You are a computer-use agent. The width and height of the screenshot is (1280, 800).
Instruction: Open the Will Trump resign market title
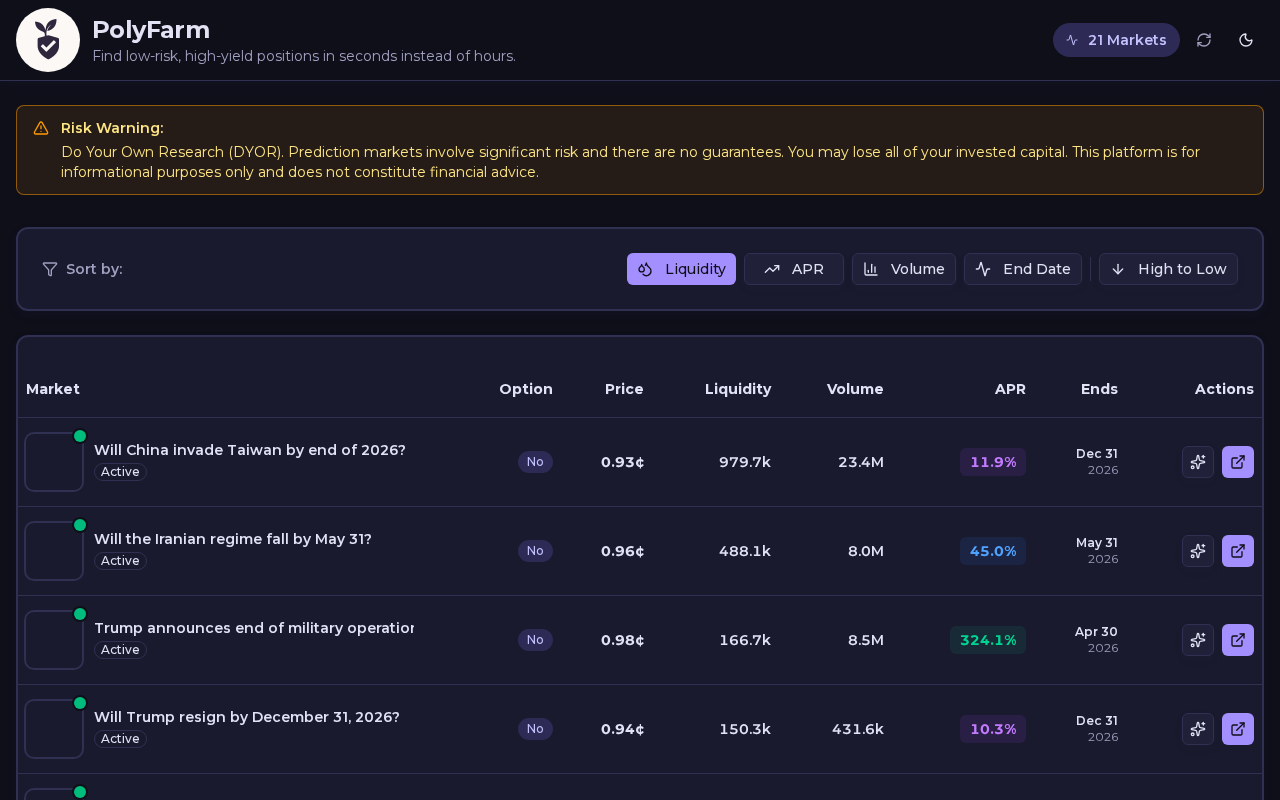click(247, 717)
